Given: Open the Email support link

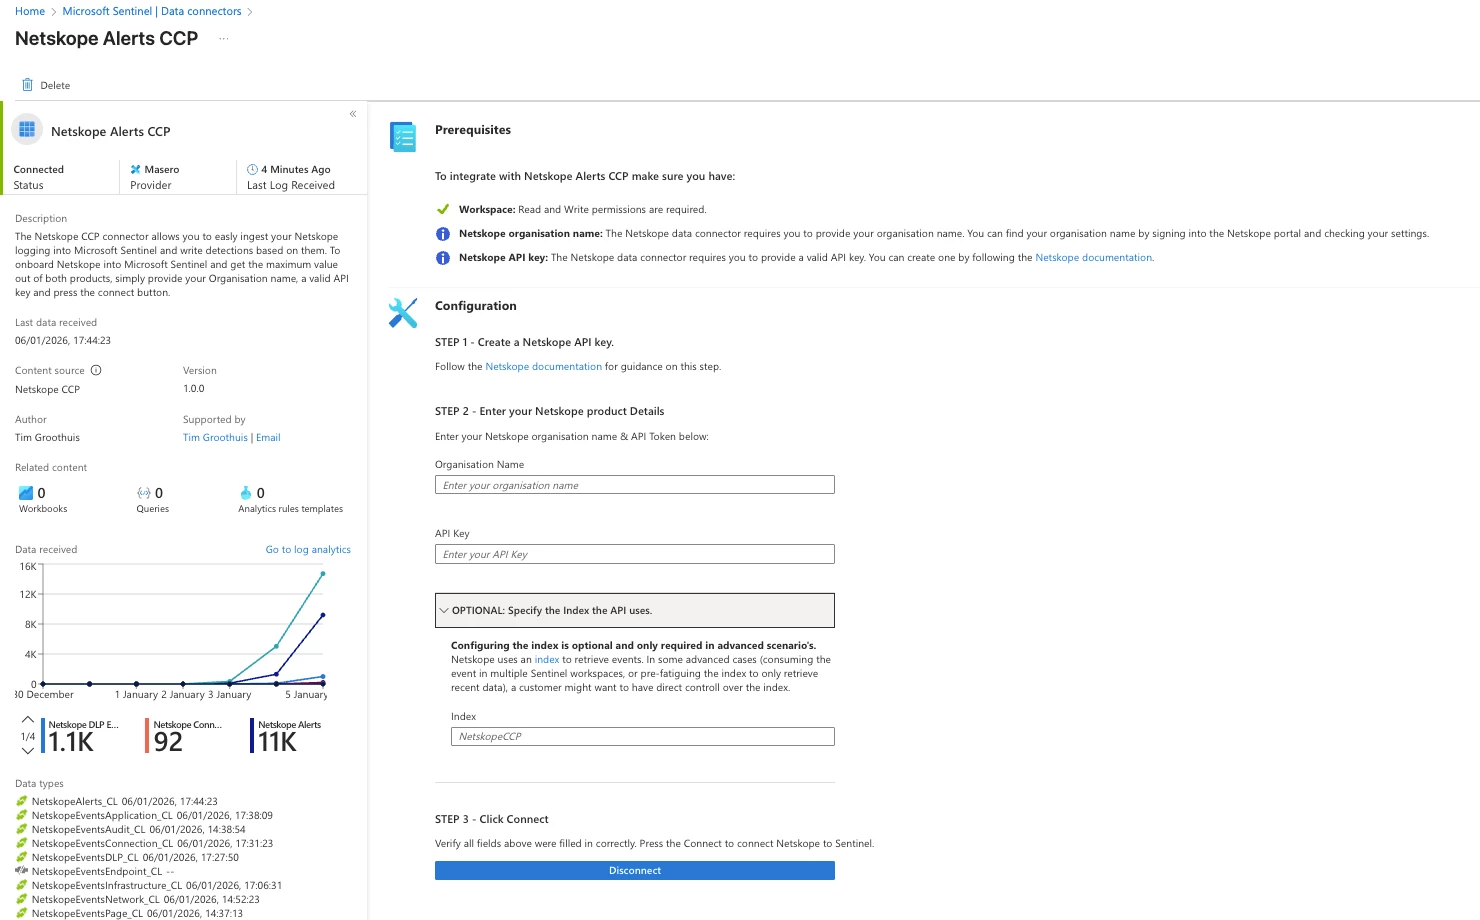Looking at the screenshot, I should [x=268, y=438].
